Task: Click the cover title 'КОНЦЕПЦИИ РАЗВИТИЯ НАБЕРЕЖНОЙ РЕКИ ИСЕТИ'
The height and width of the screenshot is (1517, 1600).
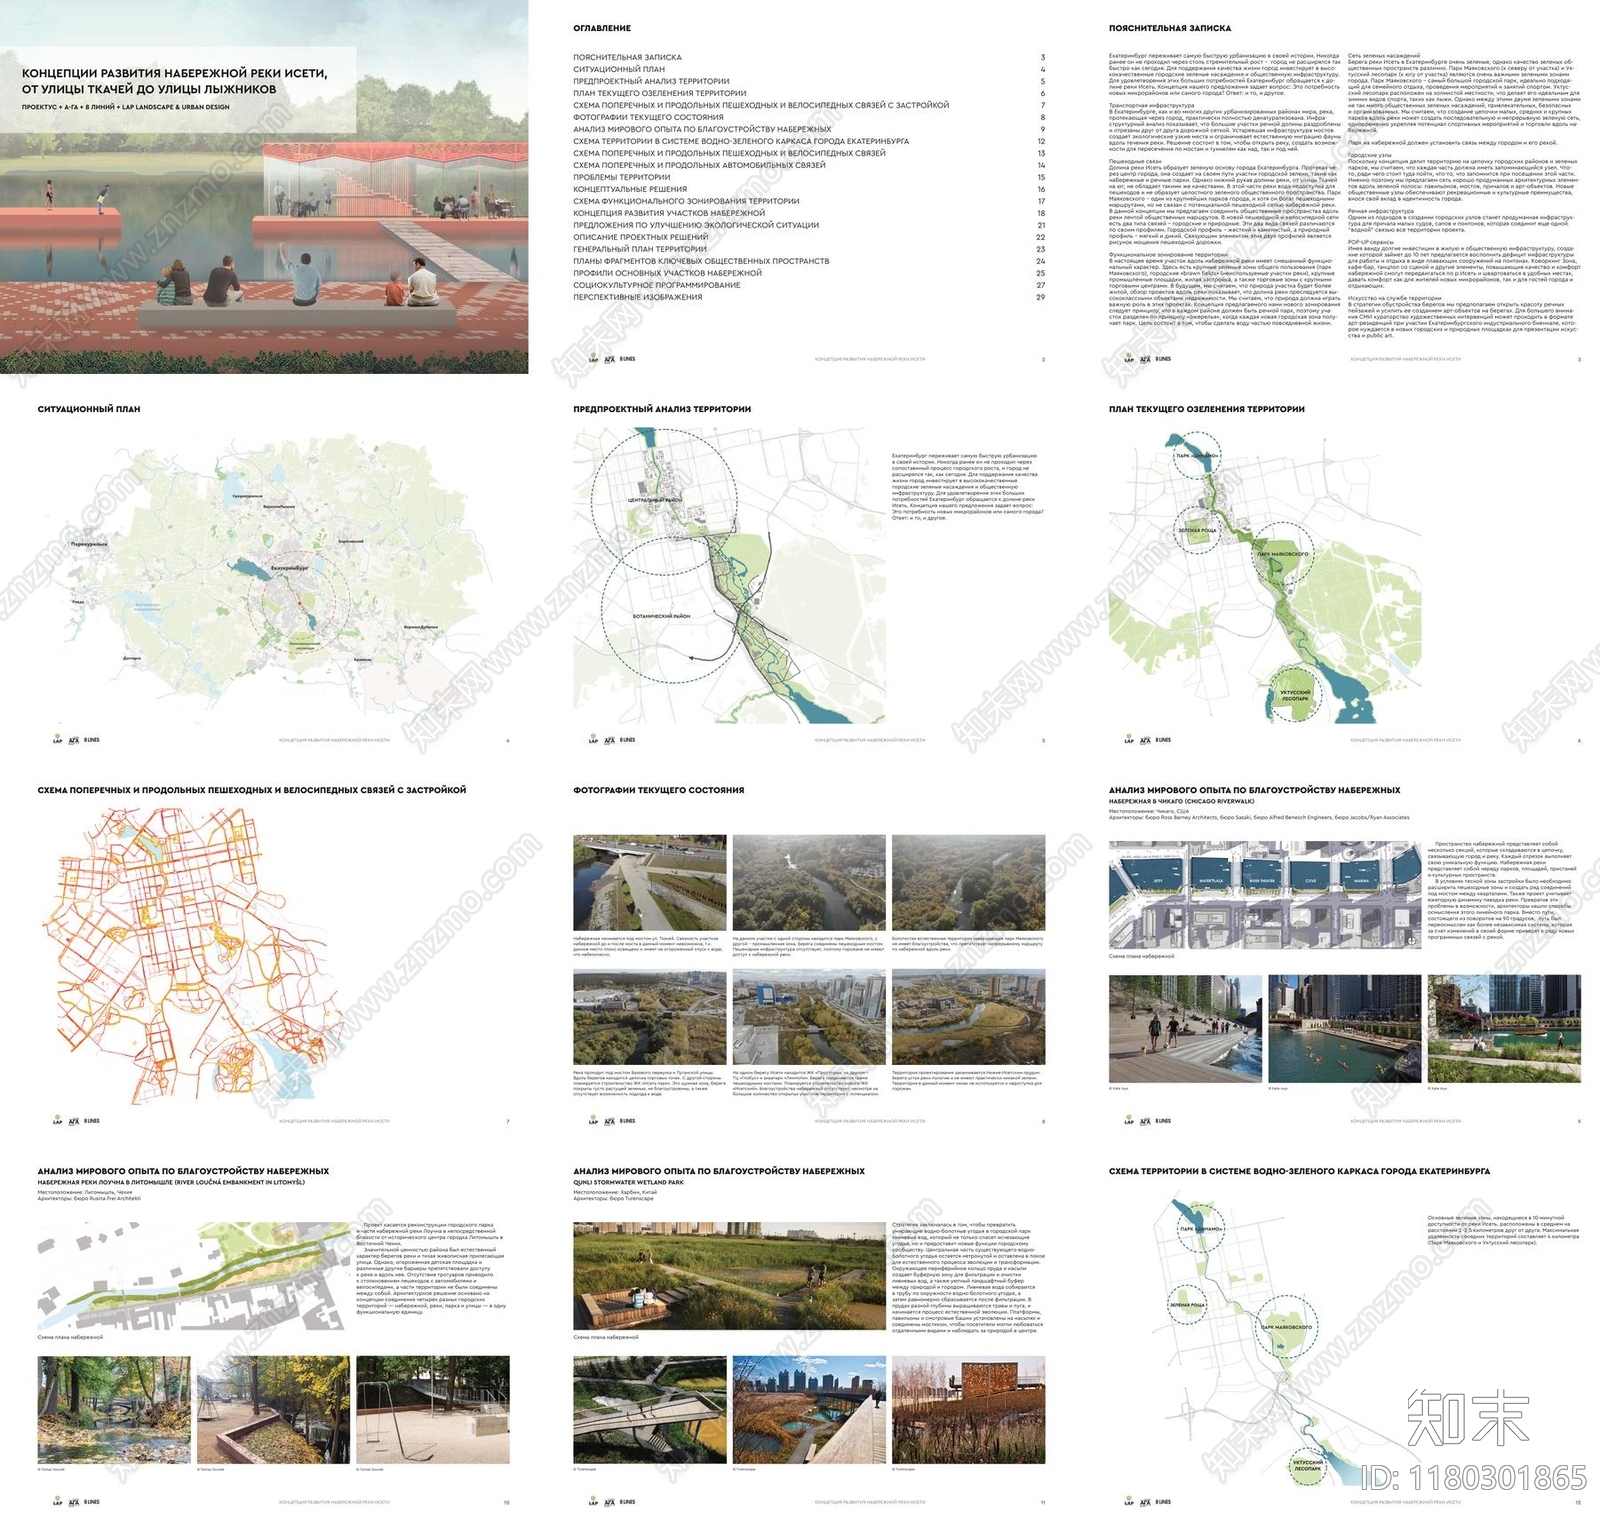Action: (175, 73)
